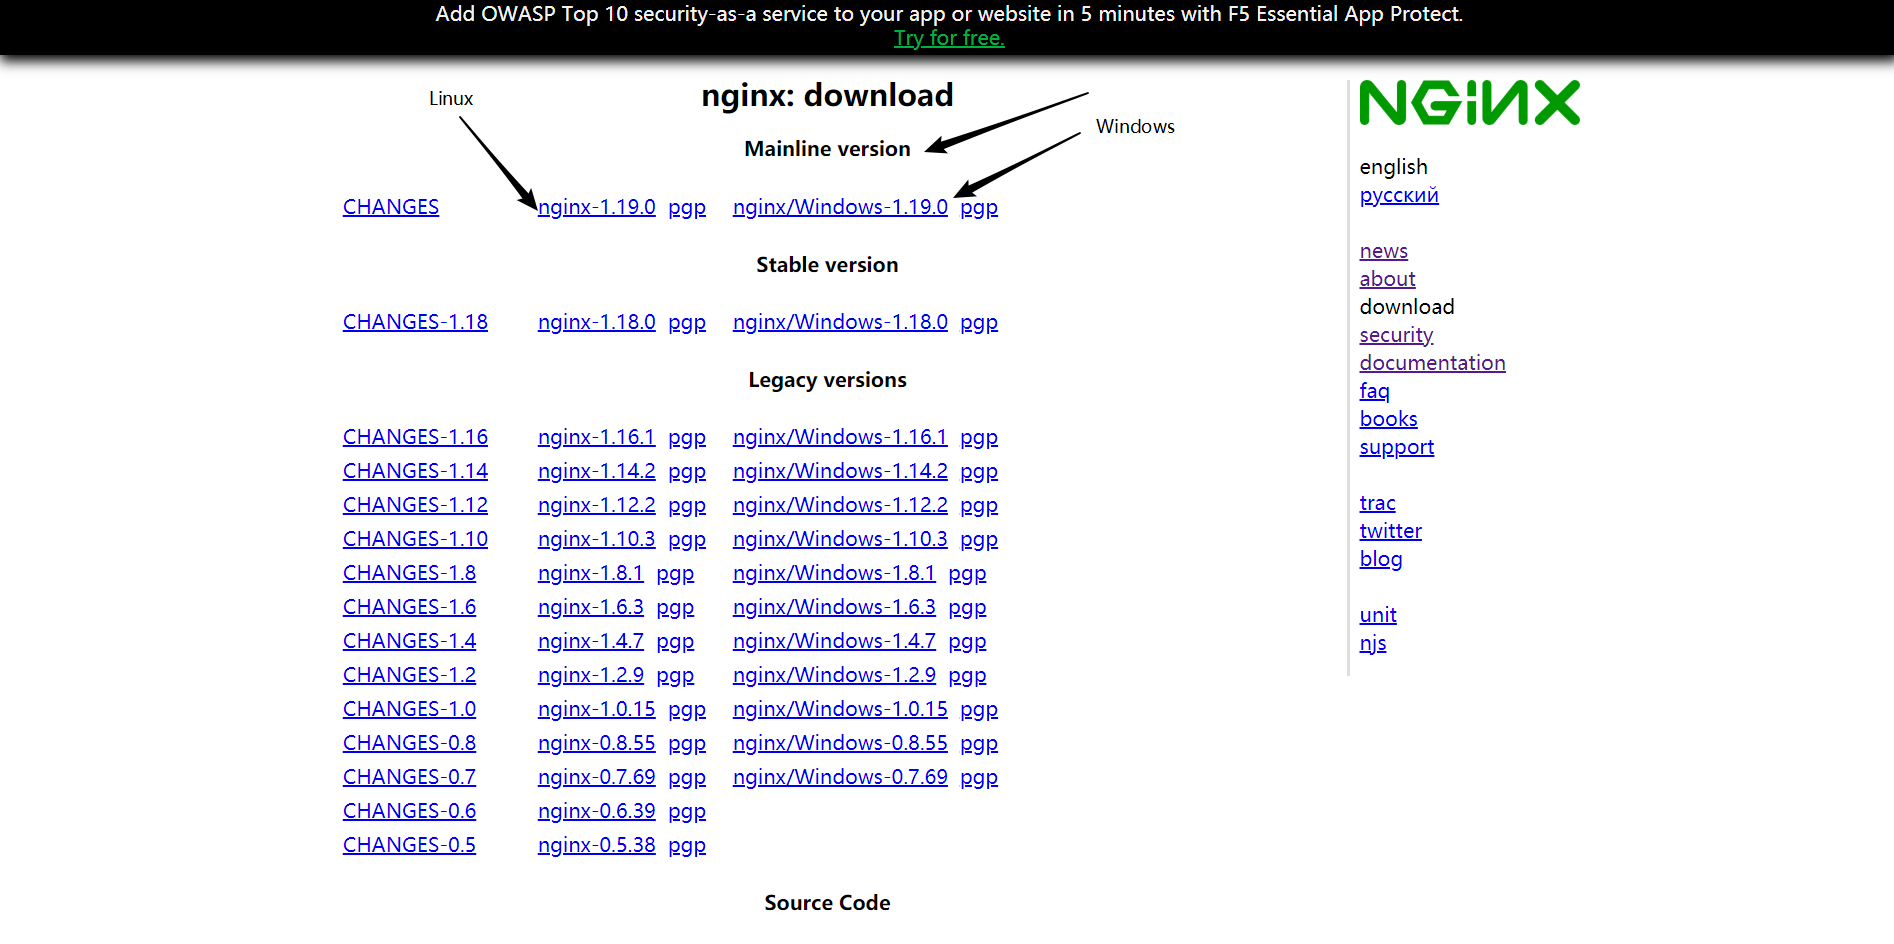
Task: Download nginx/Windows-1.19.0 build
Action: [x=840, y=206]
